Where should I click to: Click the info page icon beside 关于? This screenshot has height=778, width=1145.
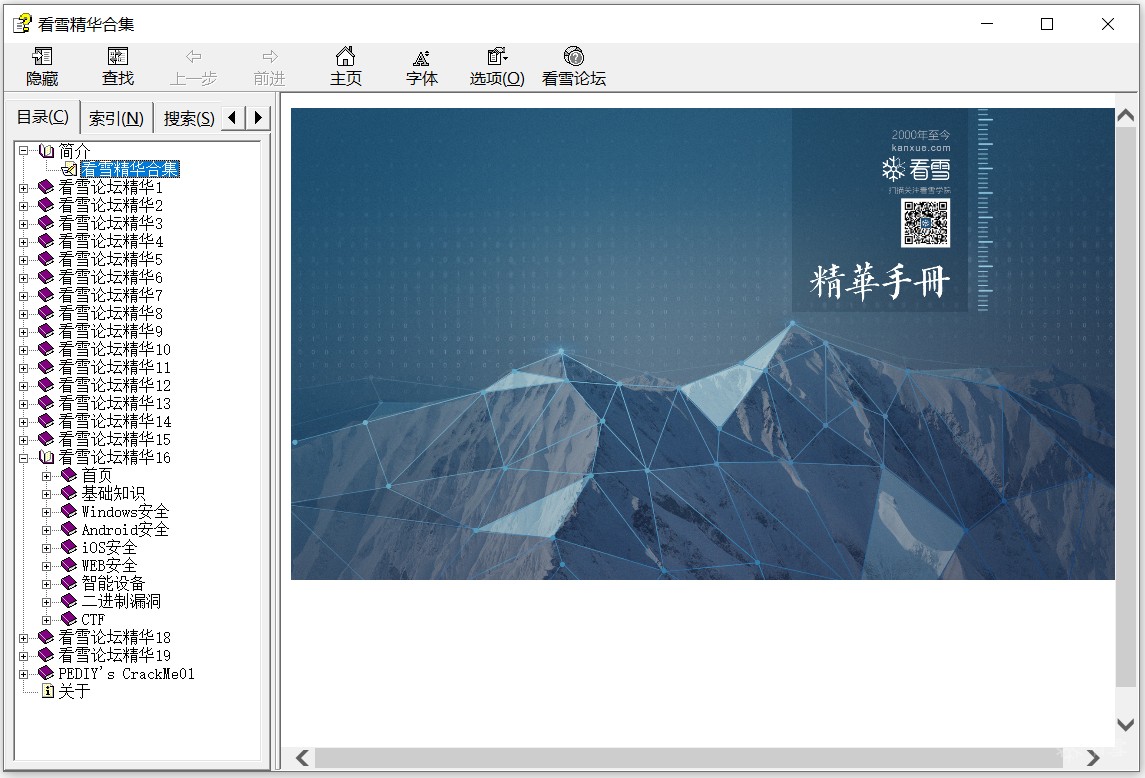(48, 691)
